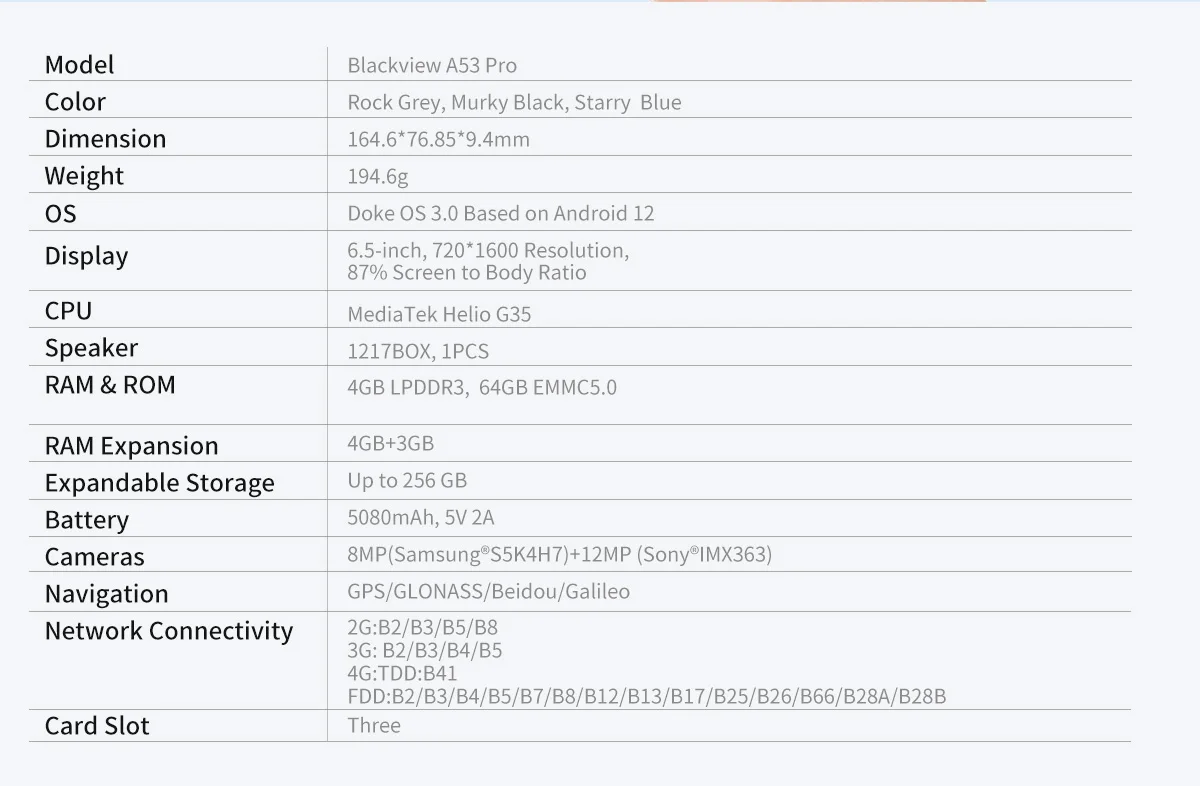Click the Dimension value 164.6*76.85*9.4mm
Viewport: 1200px width, 786px height.
coord(438,140)
